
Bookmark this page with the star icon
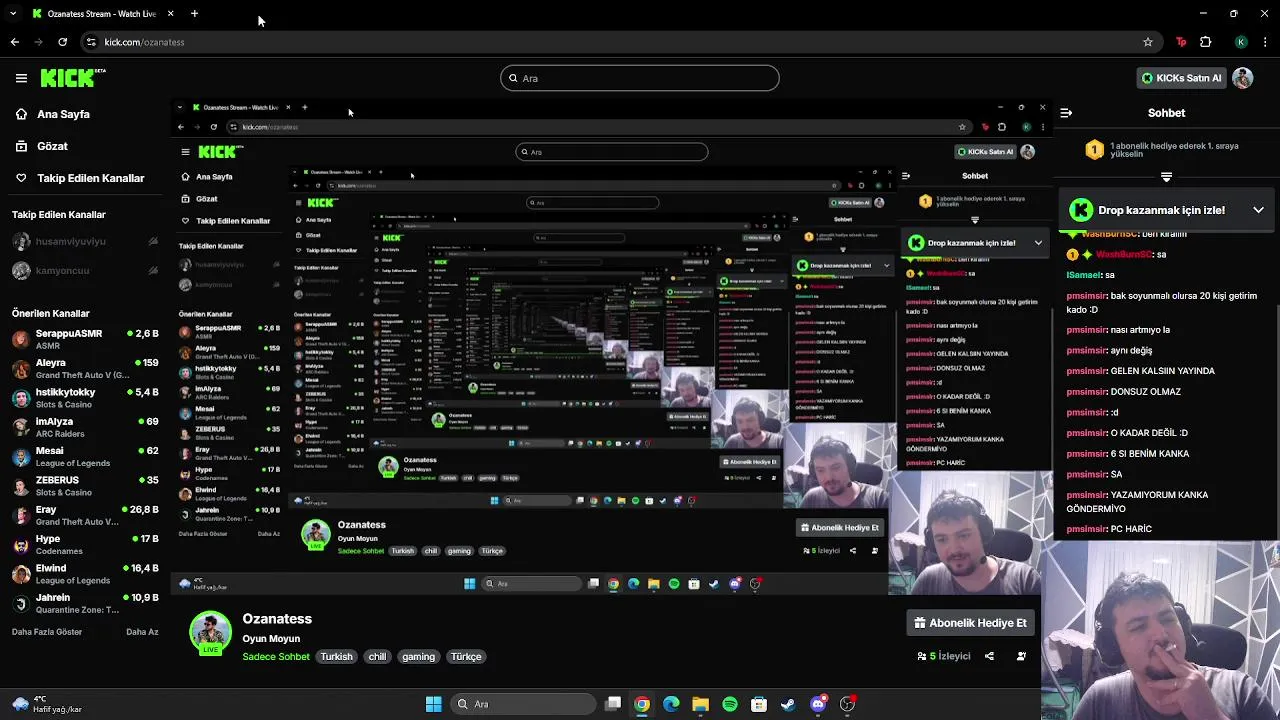(x=1148, y=42)
